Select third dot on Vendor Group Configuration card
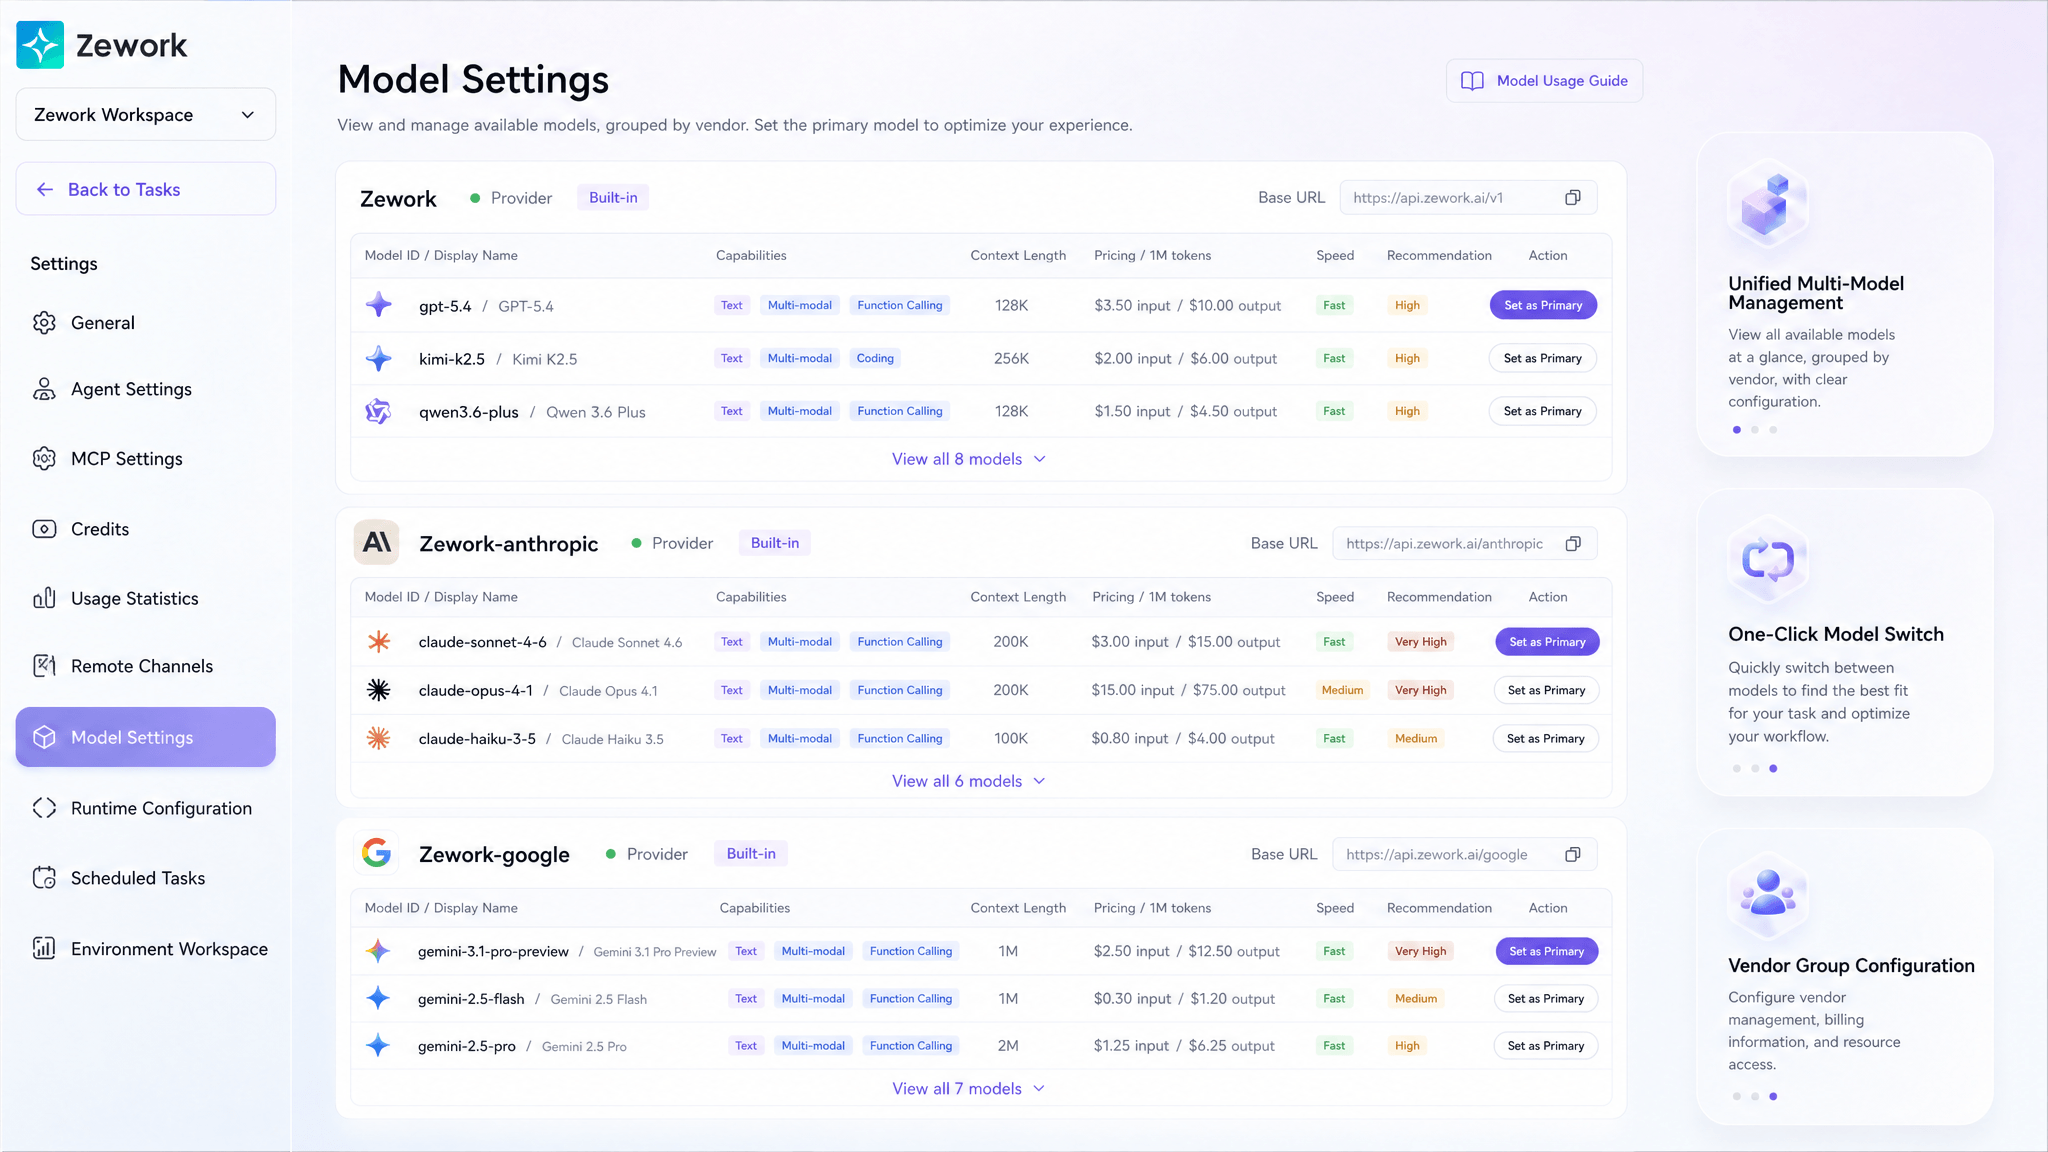Image resolution: width=2048 pixels, height=1152 pixels. [x=1773, y=1096]
